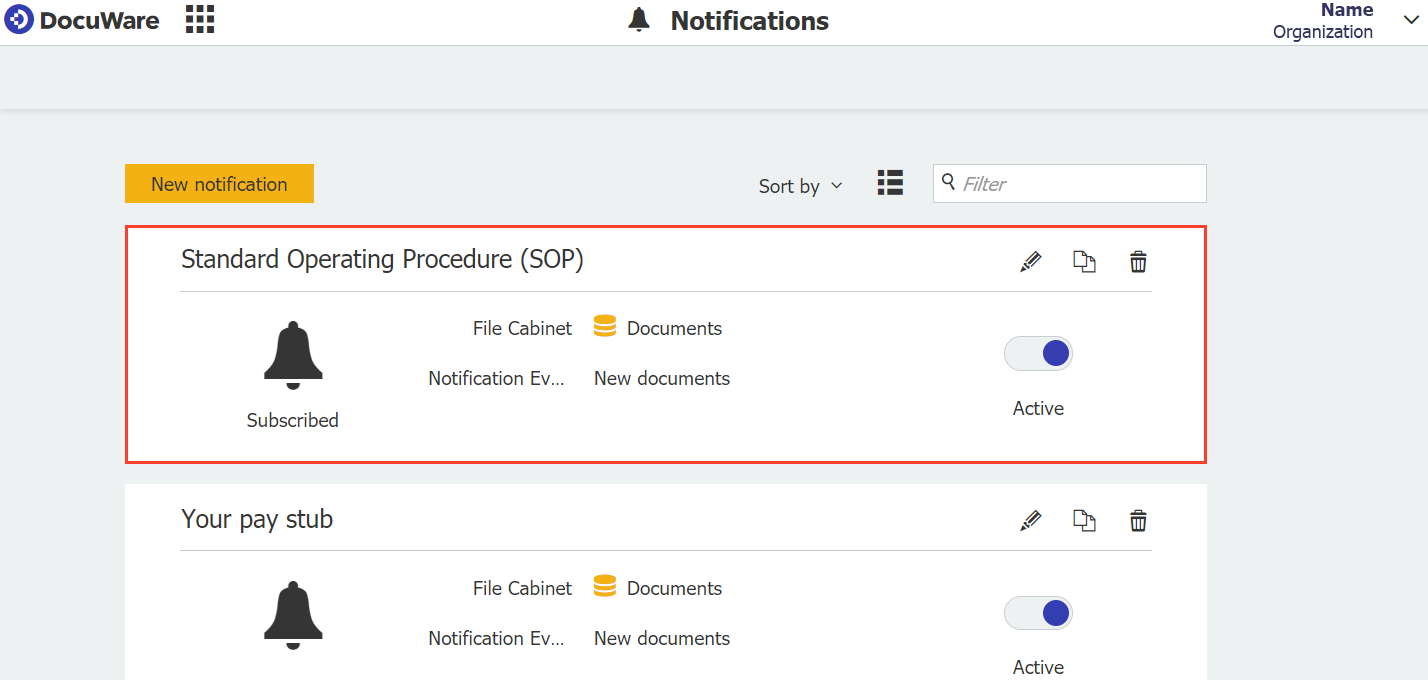Delete the Standard Operating Procedure notification
The width and height of the screenshot is (1428, 680).
pyautogui.click(x=1138, y=262)
